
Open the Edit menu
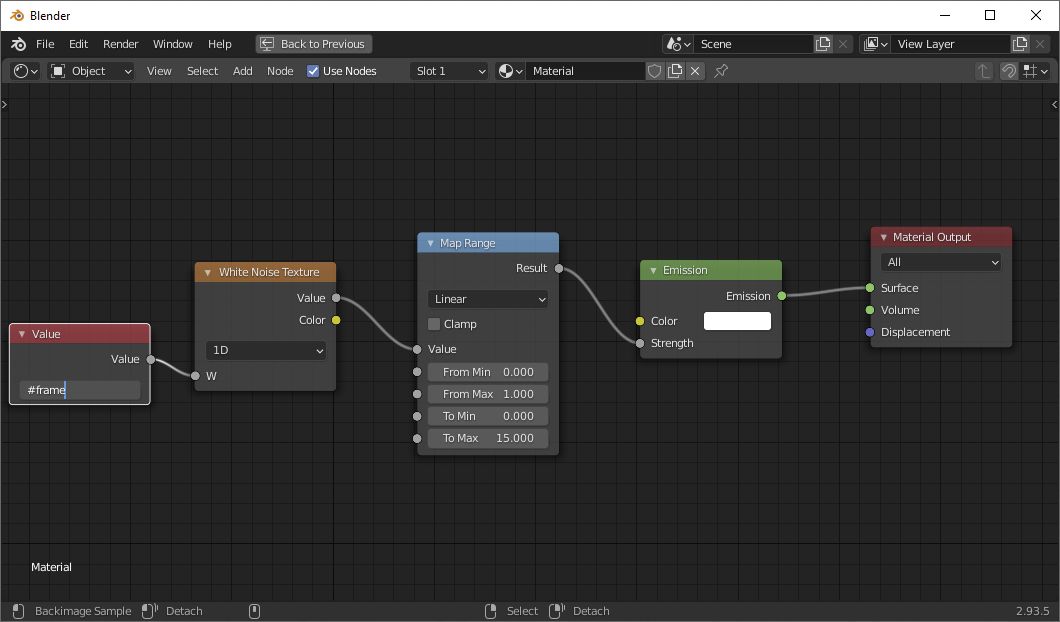(x=78, y=44)
